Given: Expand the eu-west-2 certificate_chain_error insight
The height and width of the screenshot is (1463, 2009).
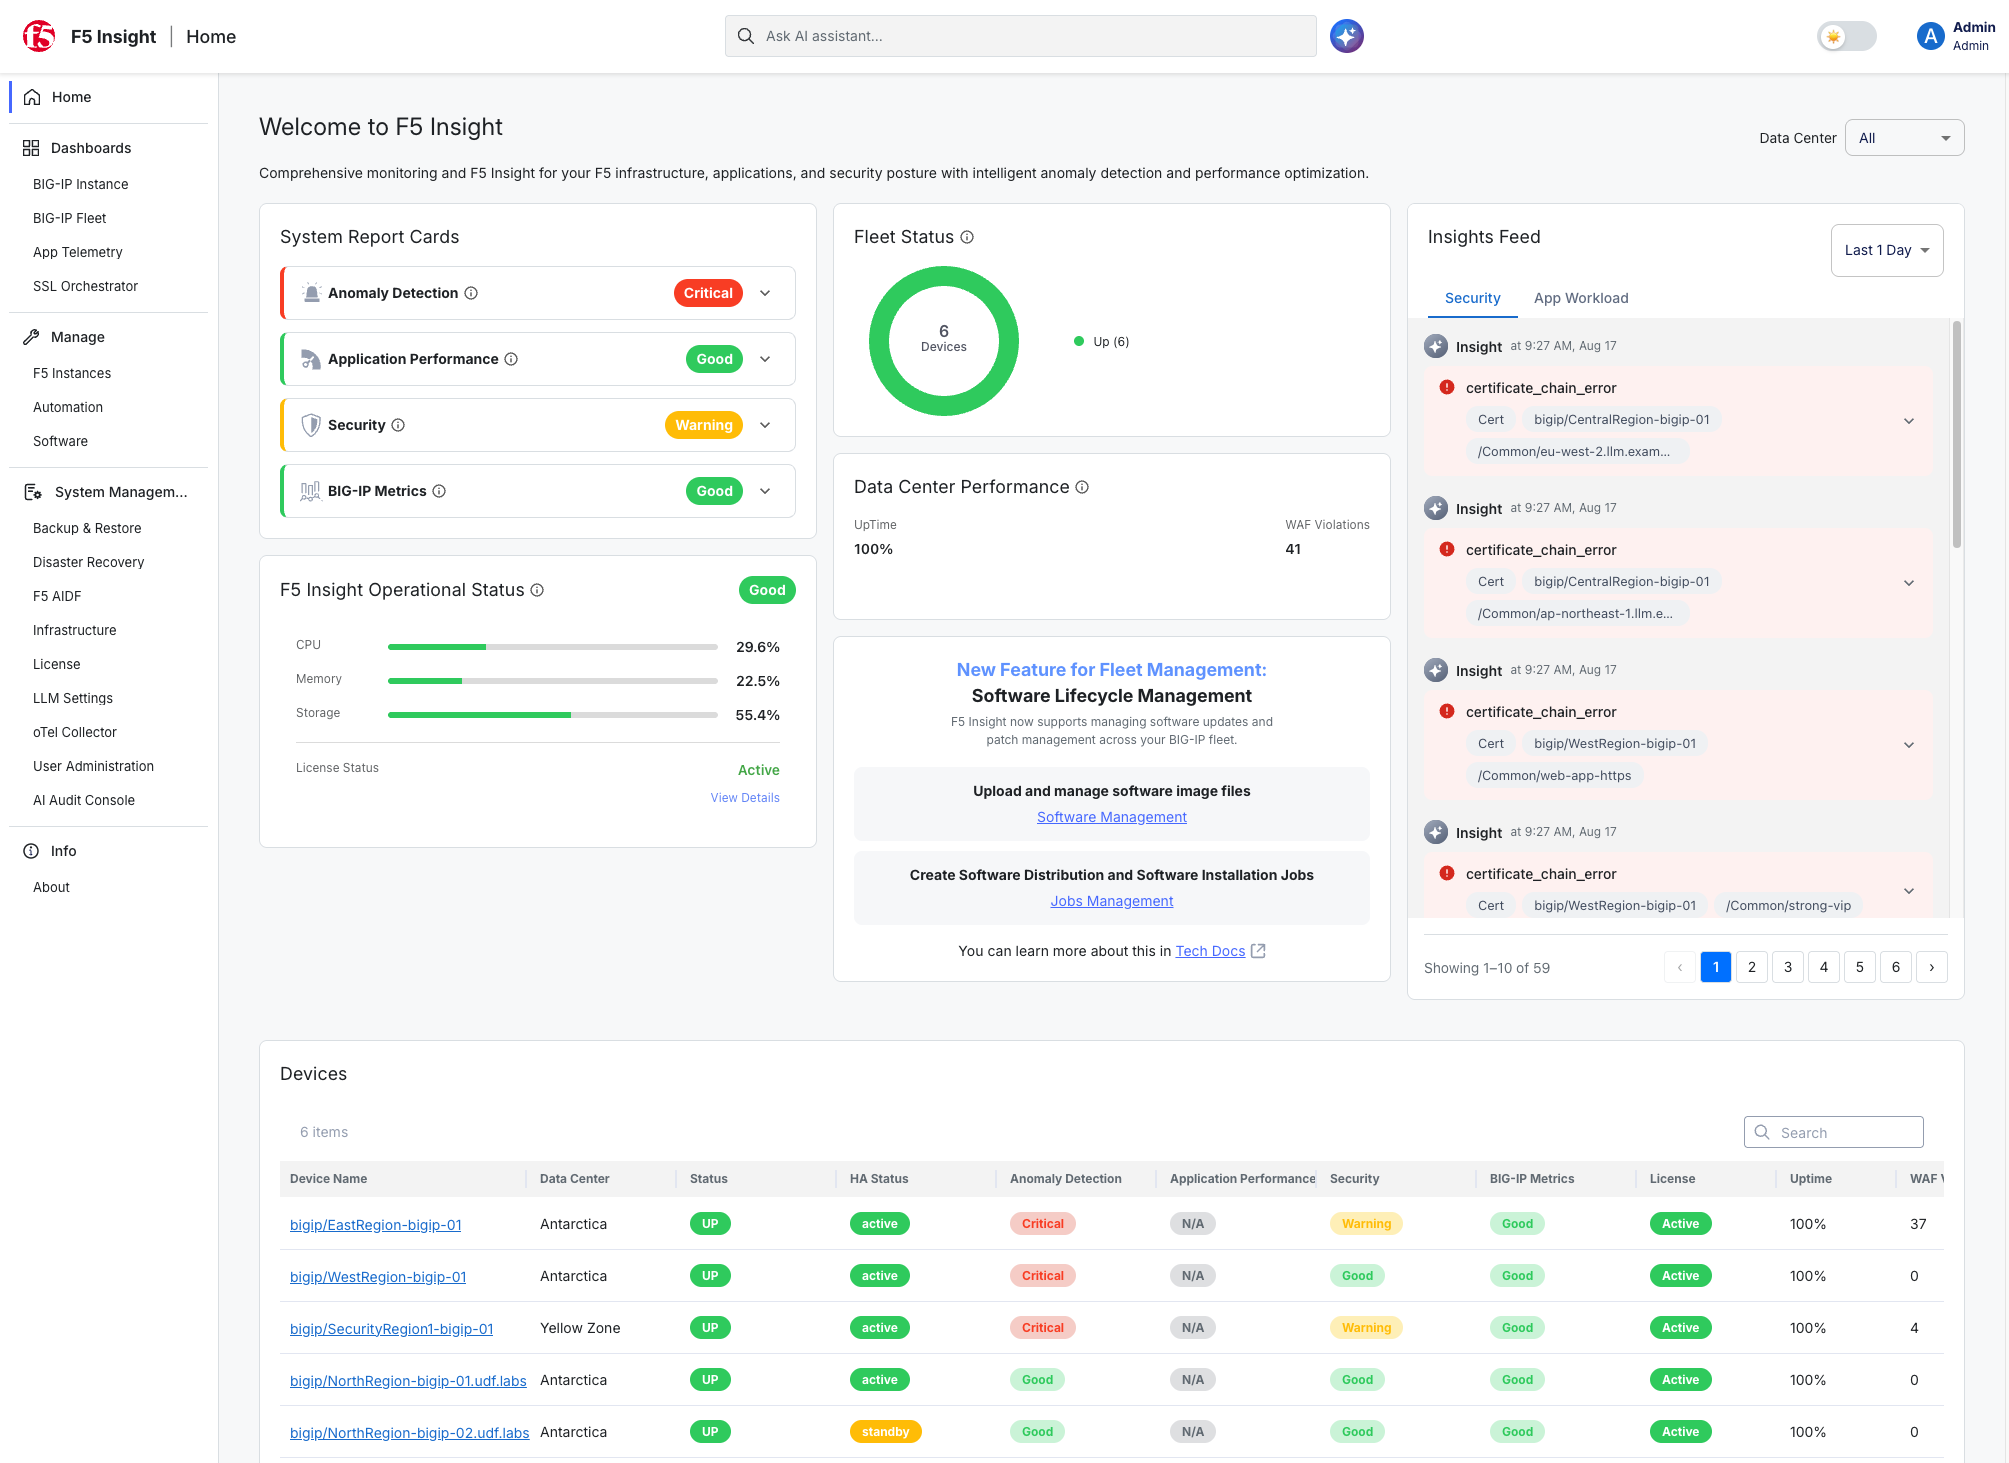Looking at the screenshot, I should click(1909, 421).
